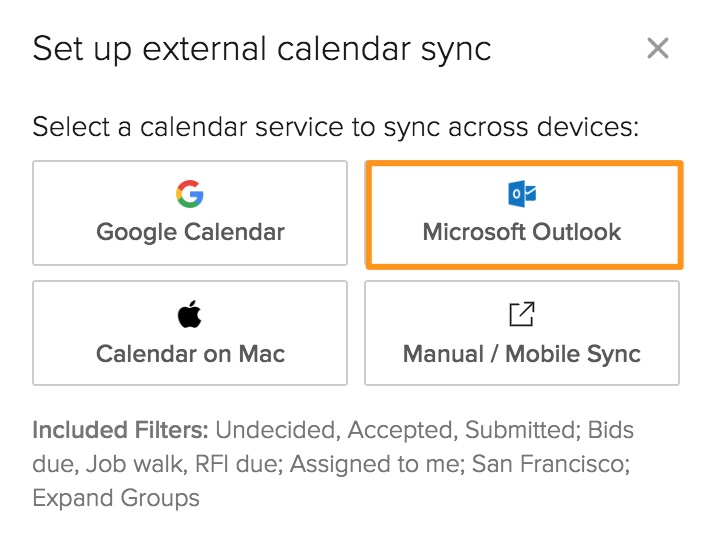This screenshot has height=538, width=706.
Task: Click the "Expand Groups" filter text
Action: [x=116, y=498]
